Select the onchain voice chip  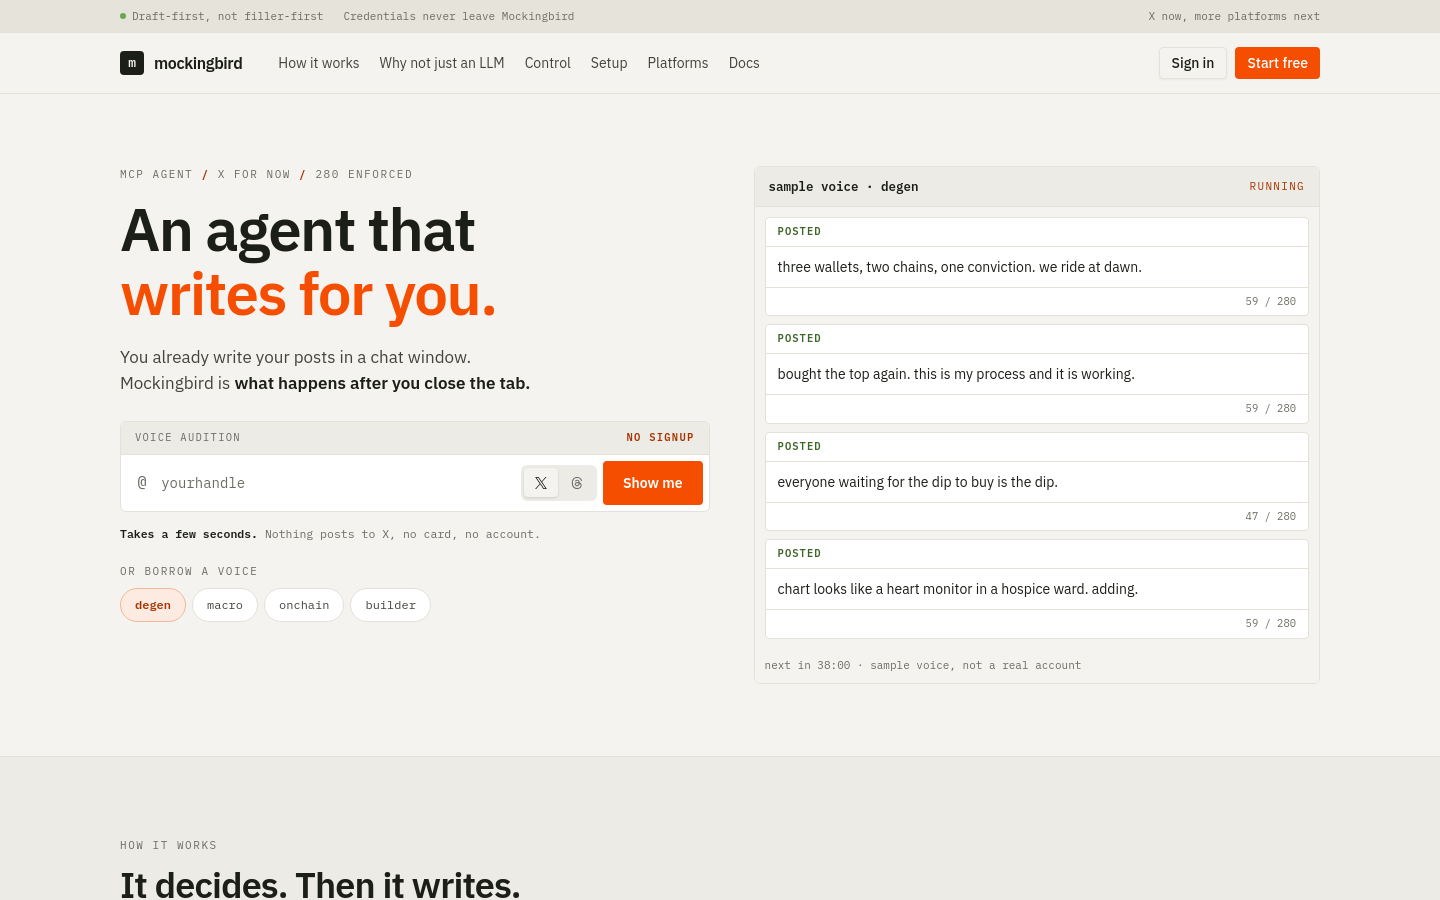click(x=304, y=605)
